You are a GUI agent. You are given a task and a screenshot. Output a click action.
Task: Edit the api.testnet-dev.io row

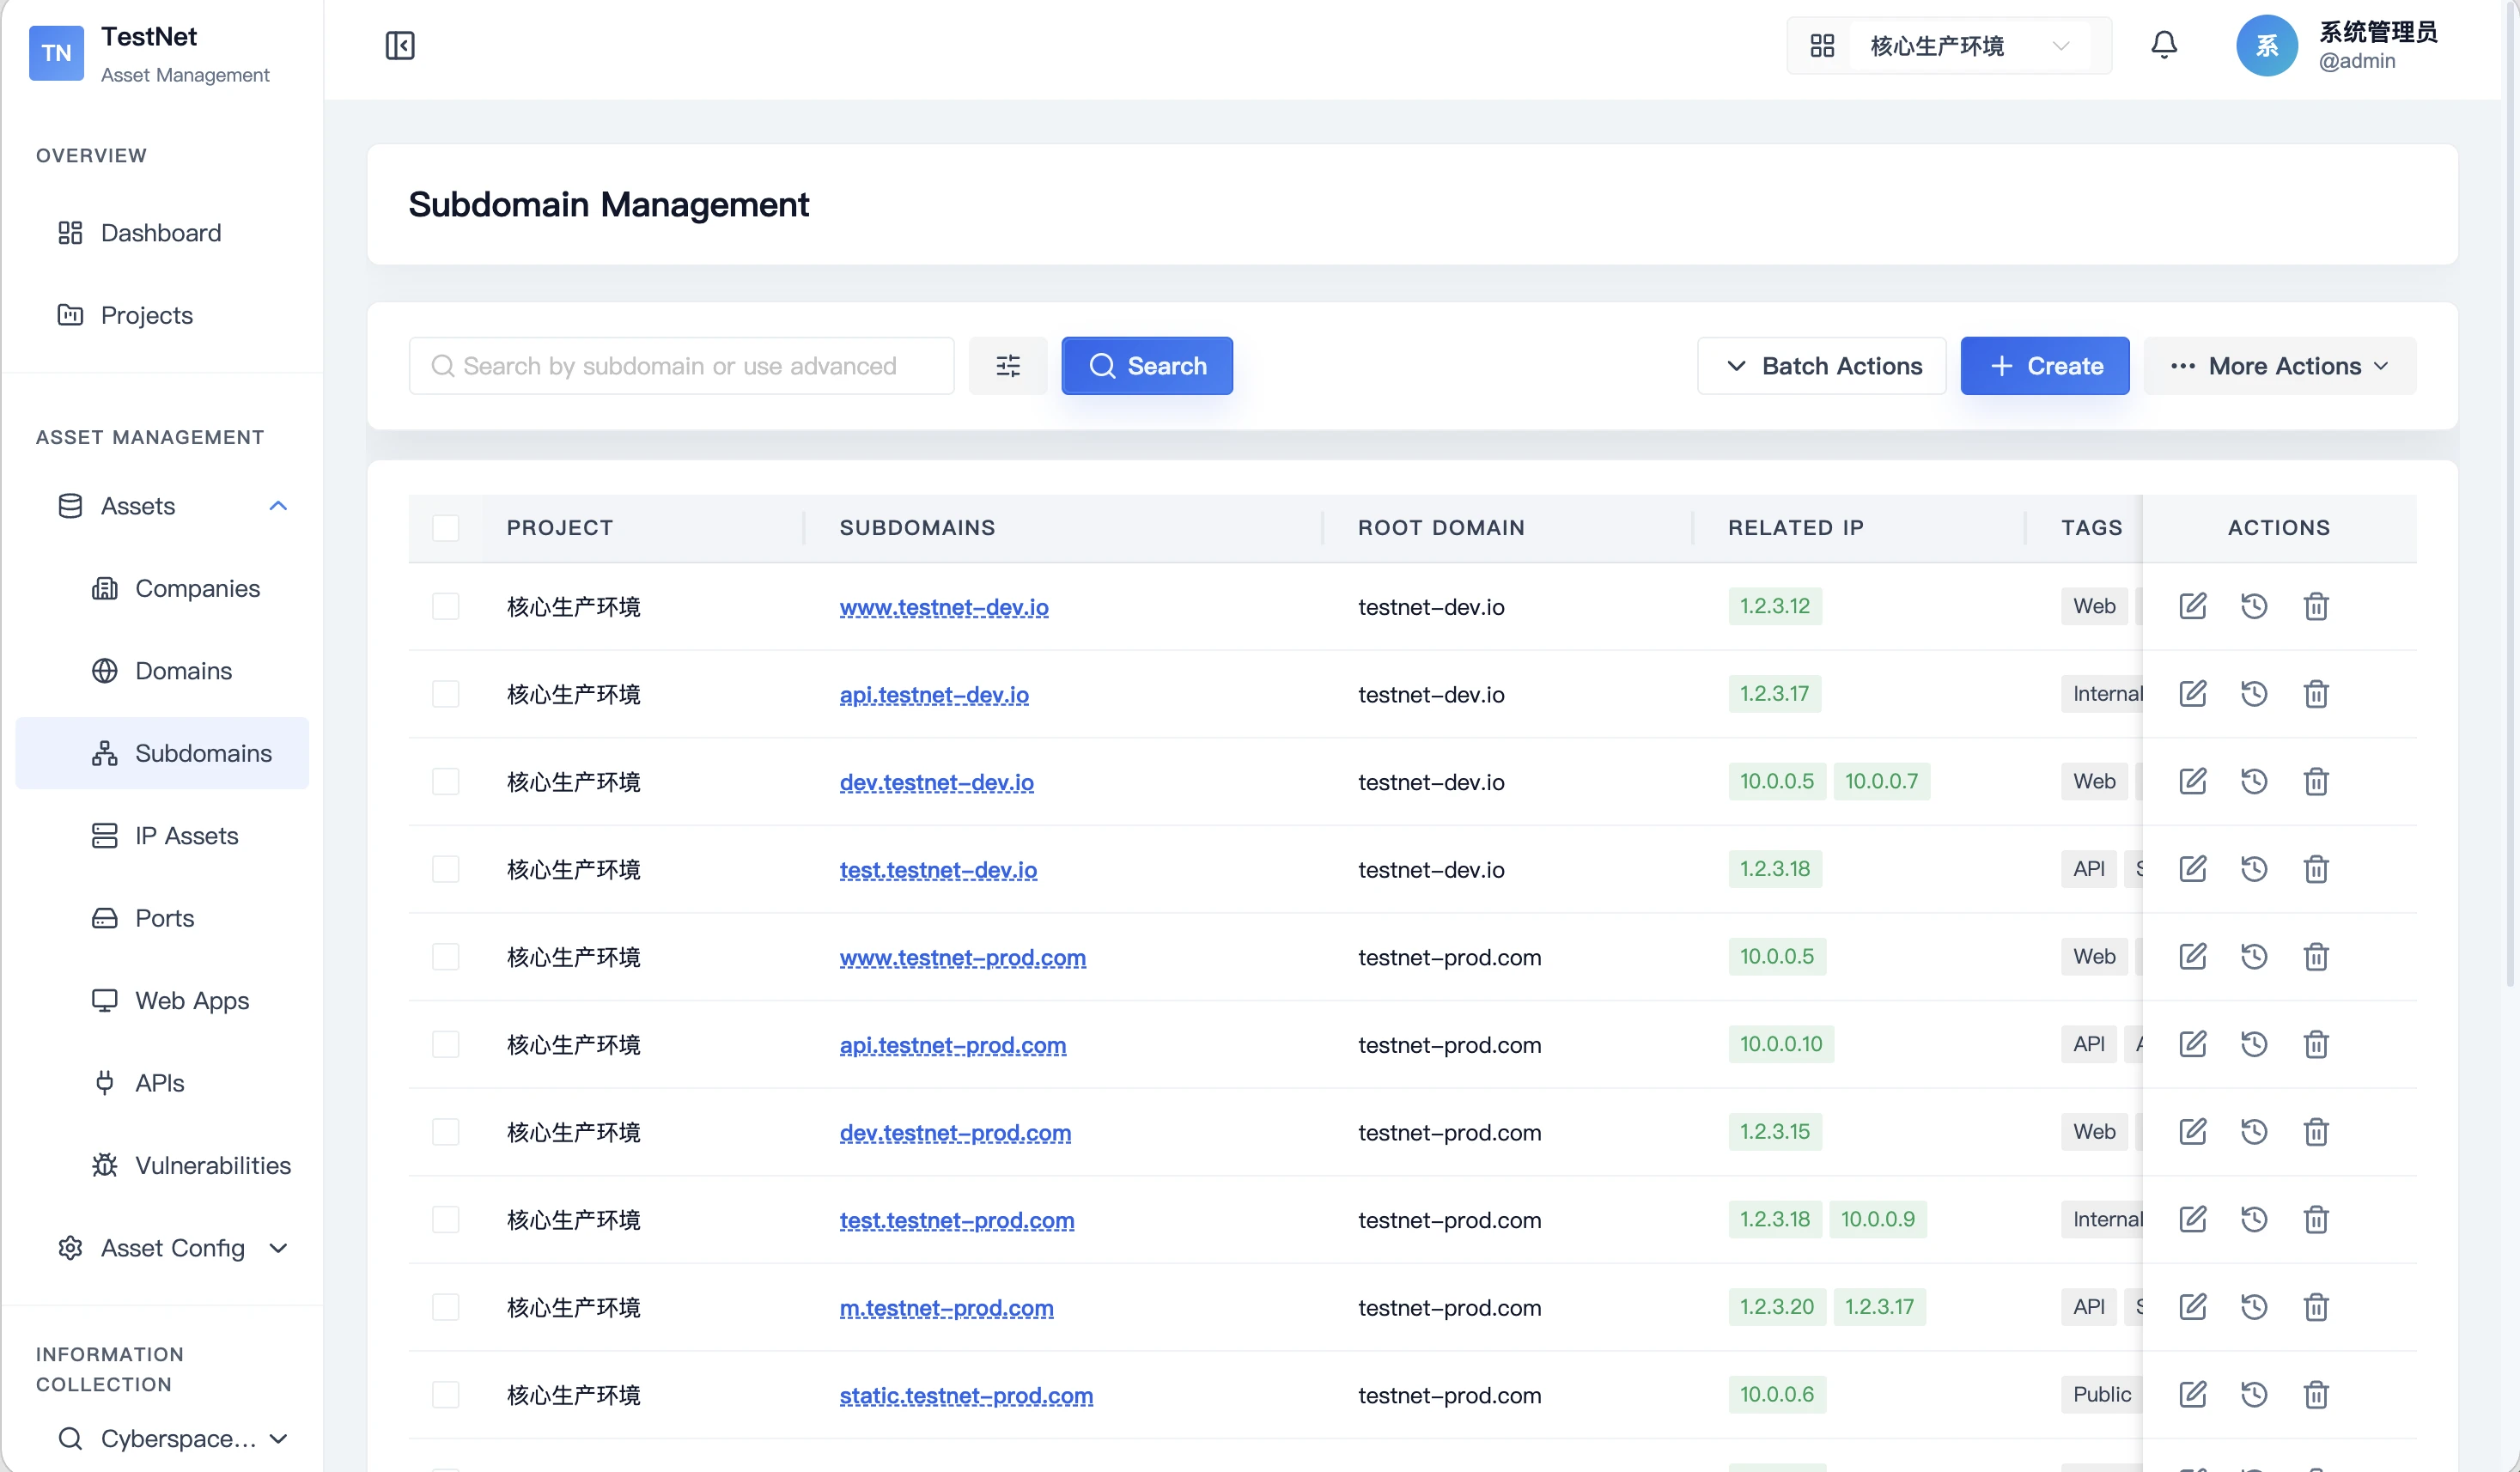point(2192,694)
